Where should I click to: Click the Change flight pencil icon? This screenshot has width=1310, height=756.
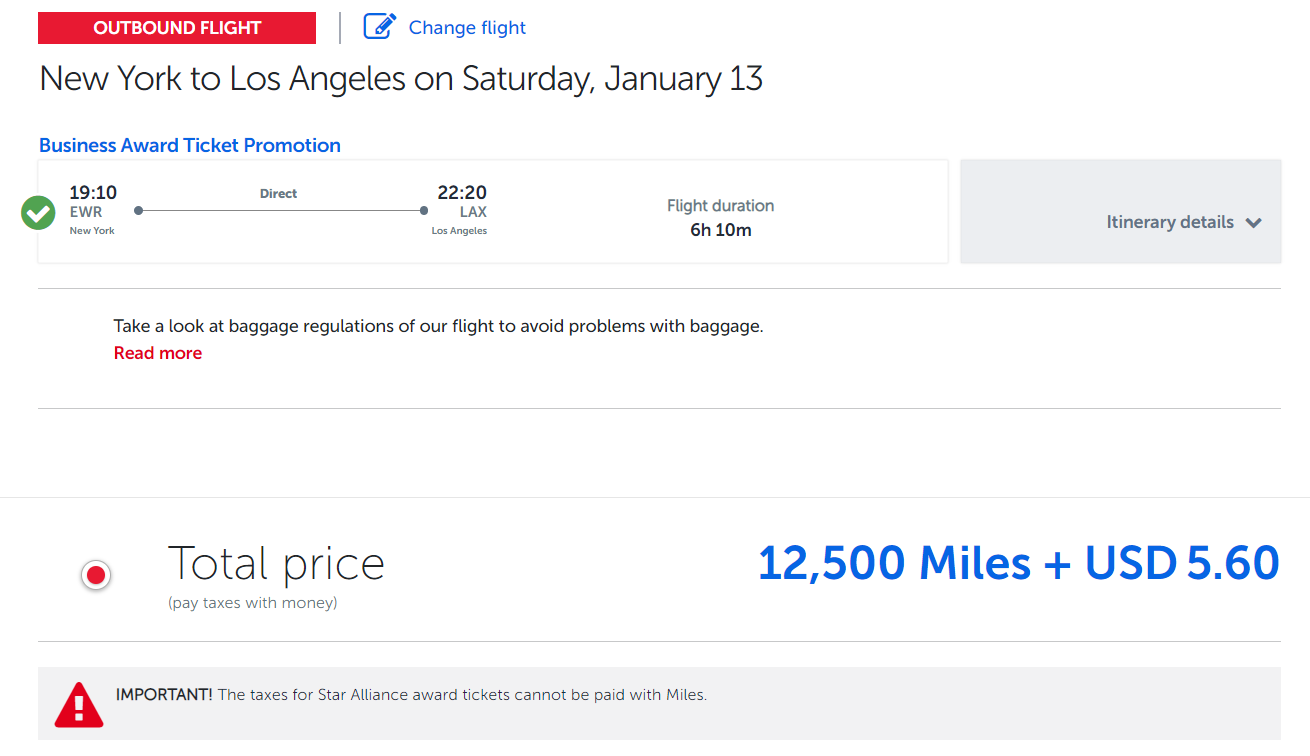tap(380, 27)
